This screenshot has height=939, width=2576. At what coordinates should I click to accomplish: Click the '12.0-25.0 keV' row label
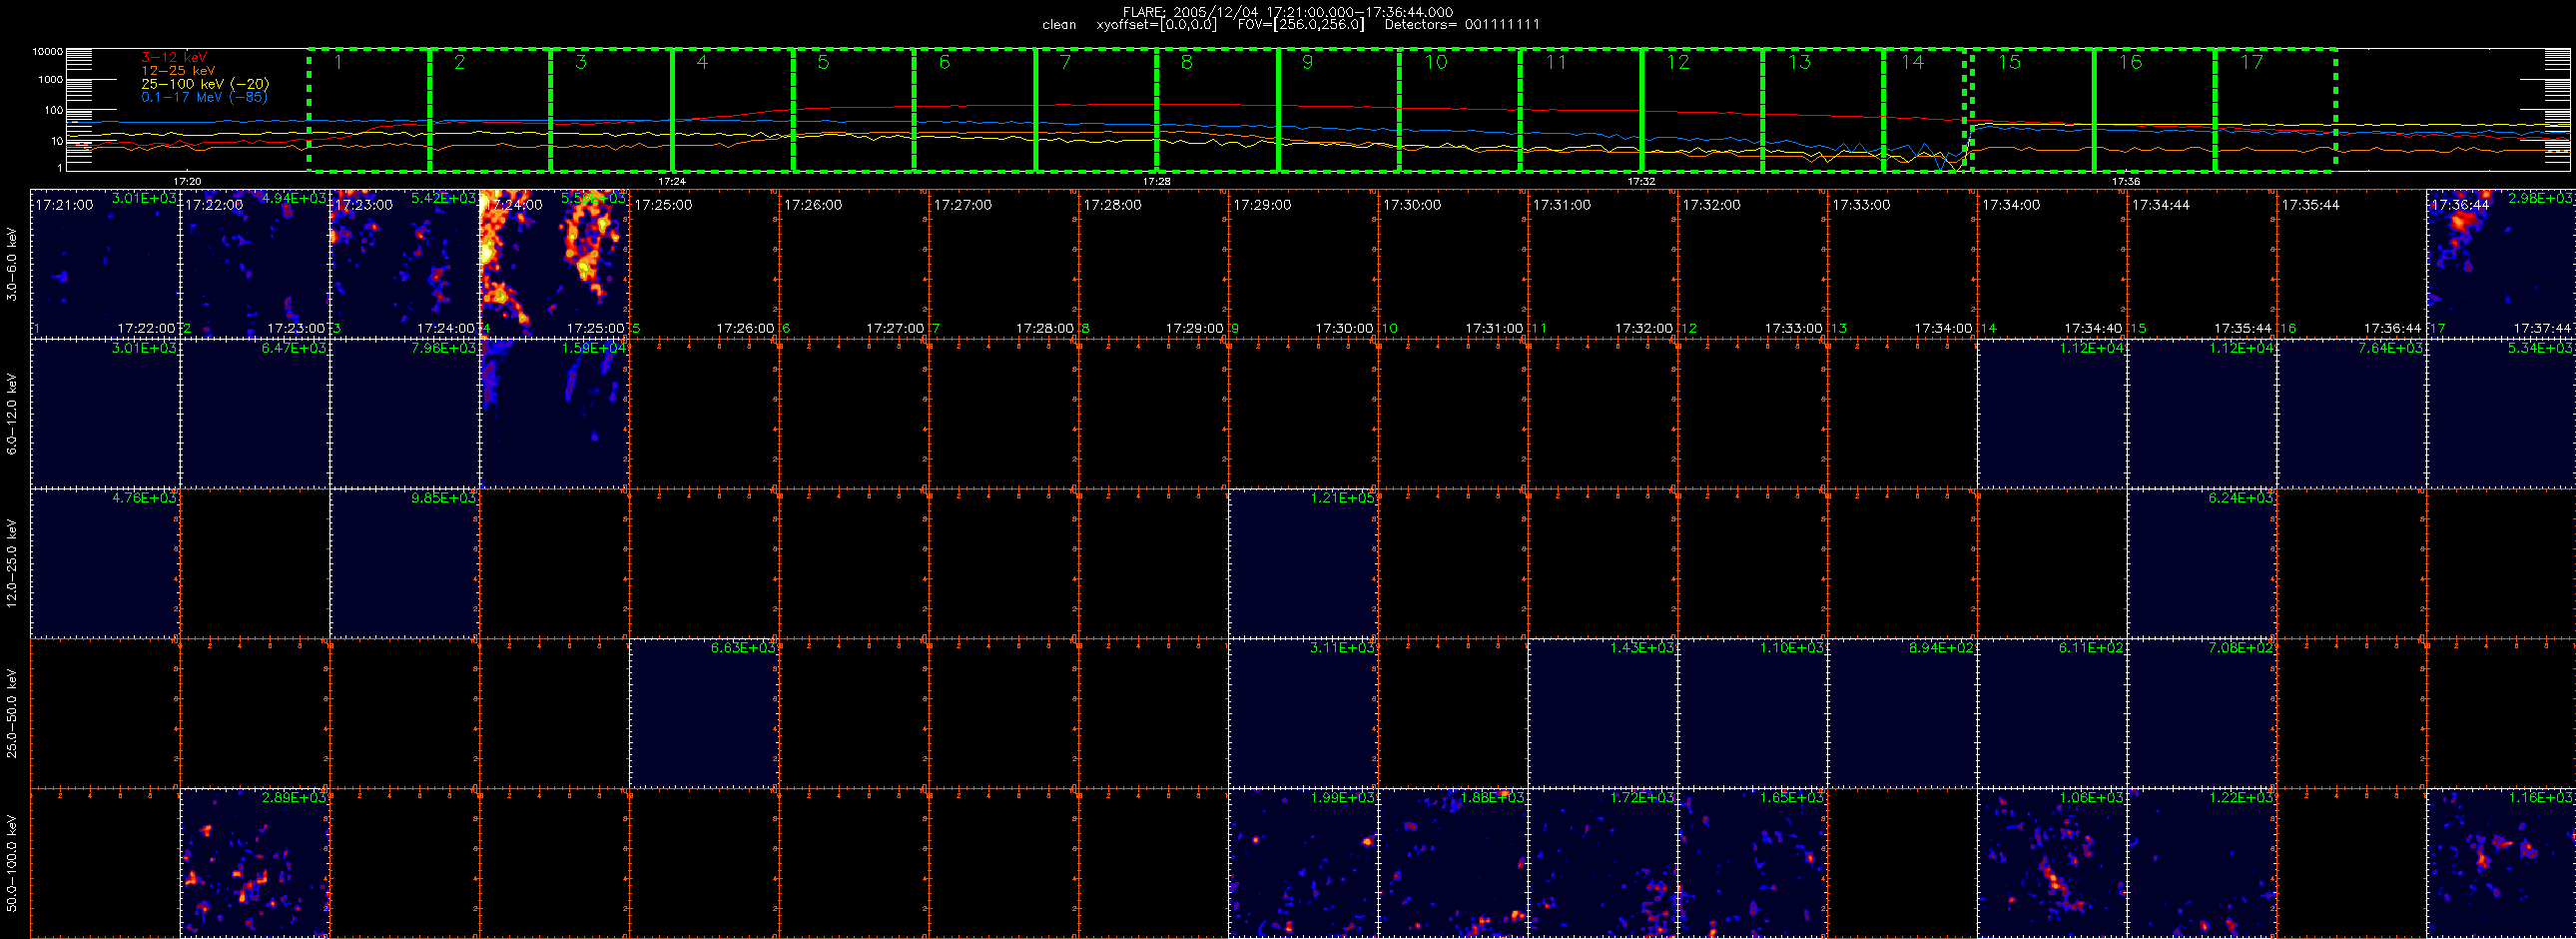pyautogui.click(x=12, y=563)
